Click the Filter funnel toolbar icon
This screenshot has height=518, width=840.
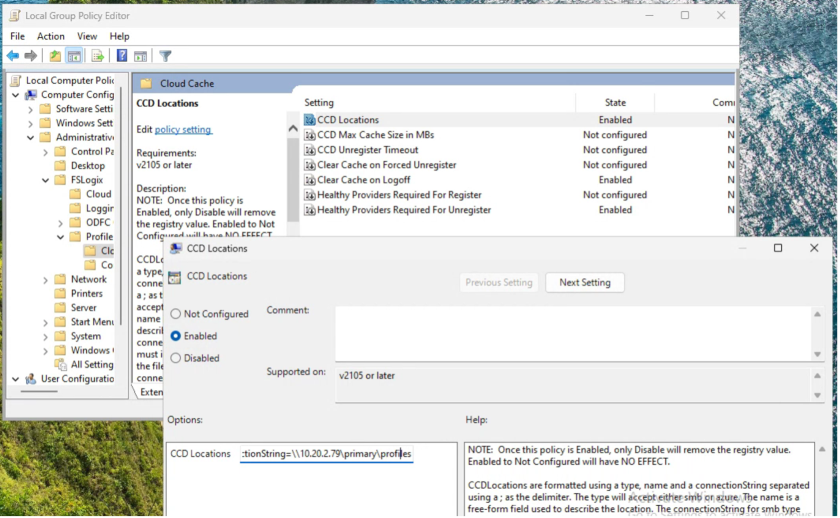coord(166,56)
